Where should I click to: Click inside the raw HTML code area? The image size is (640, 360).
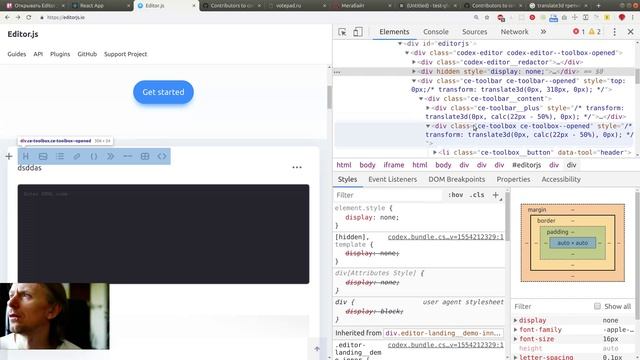(163, 234)
